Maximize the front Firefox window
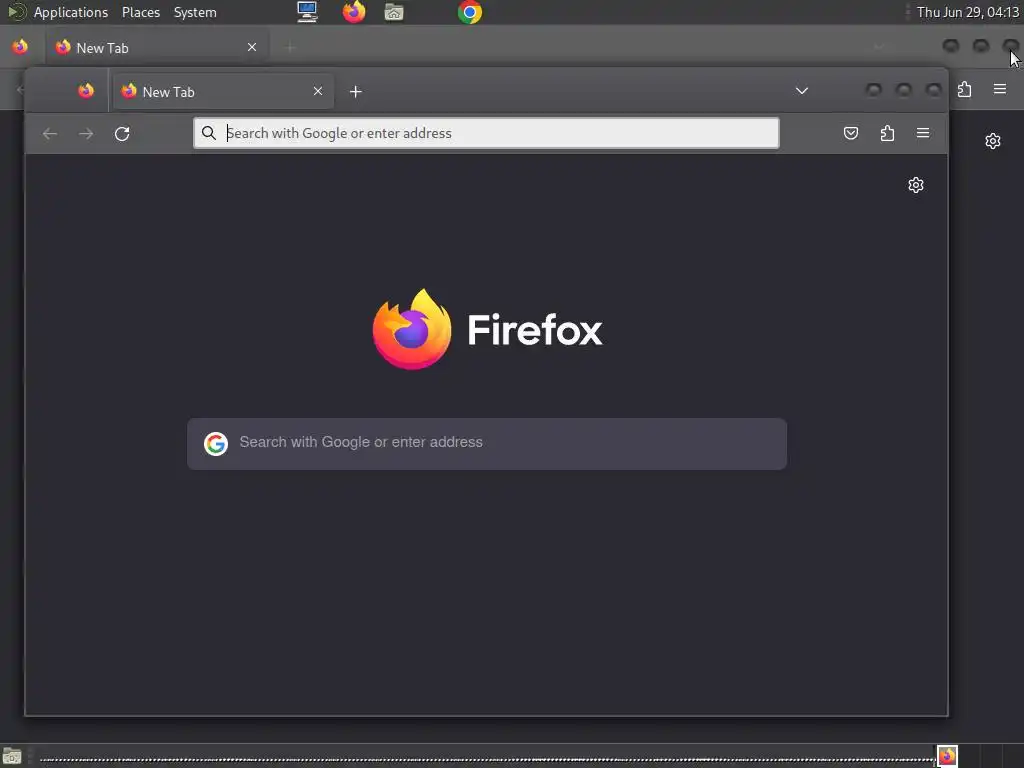The image size is (1024, 768). (903, 90)
